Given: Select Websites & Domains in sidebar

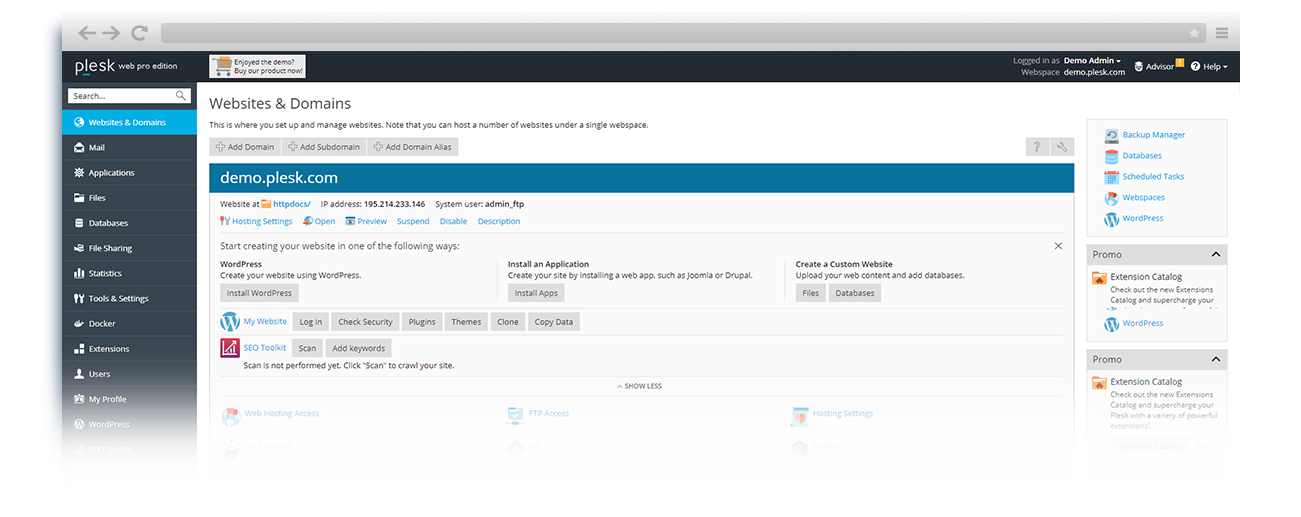Looking at the screenshot, I should [129, 122].
